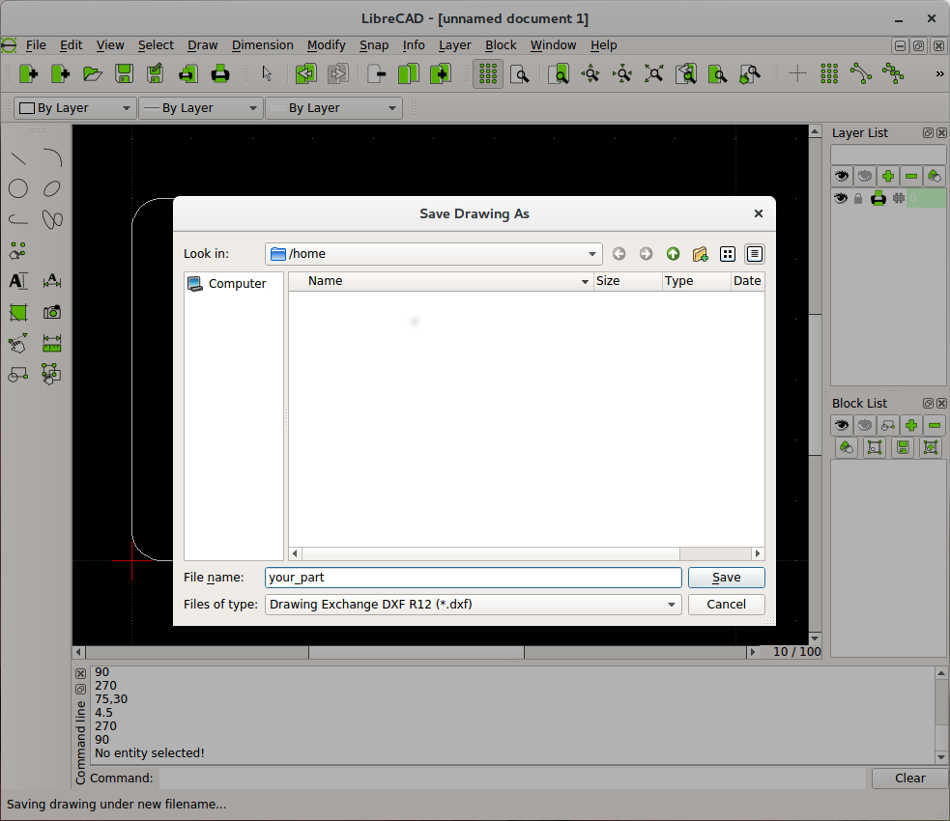Screen dimensions: 950x821
Task: Click the Undo toolbar icon
Action: point(306,74)
